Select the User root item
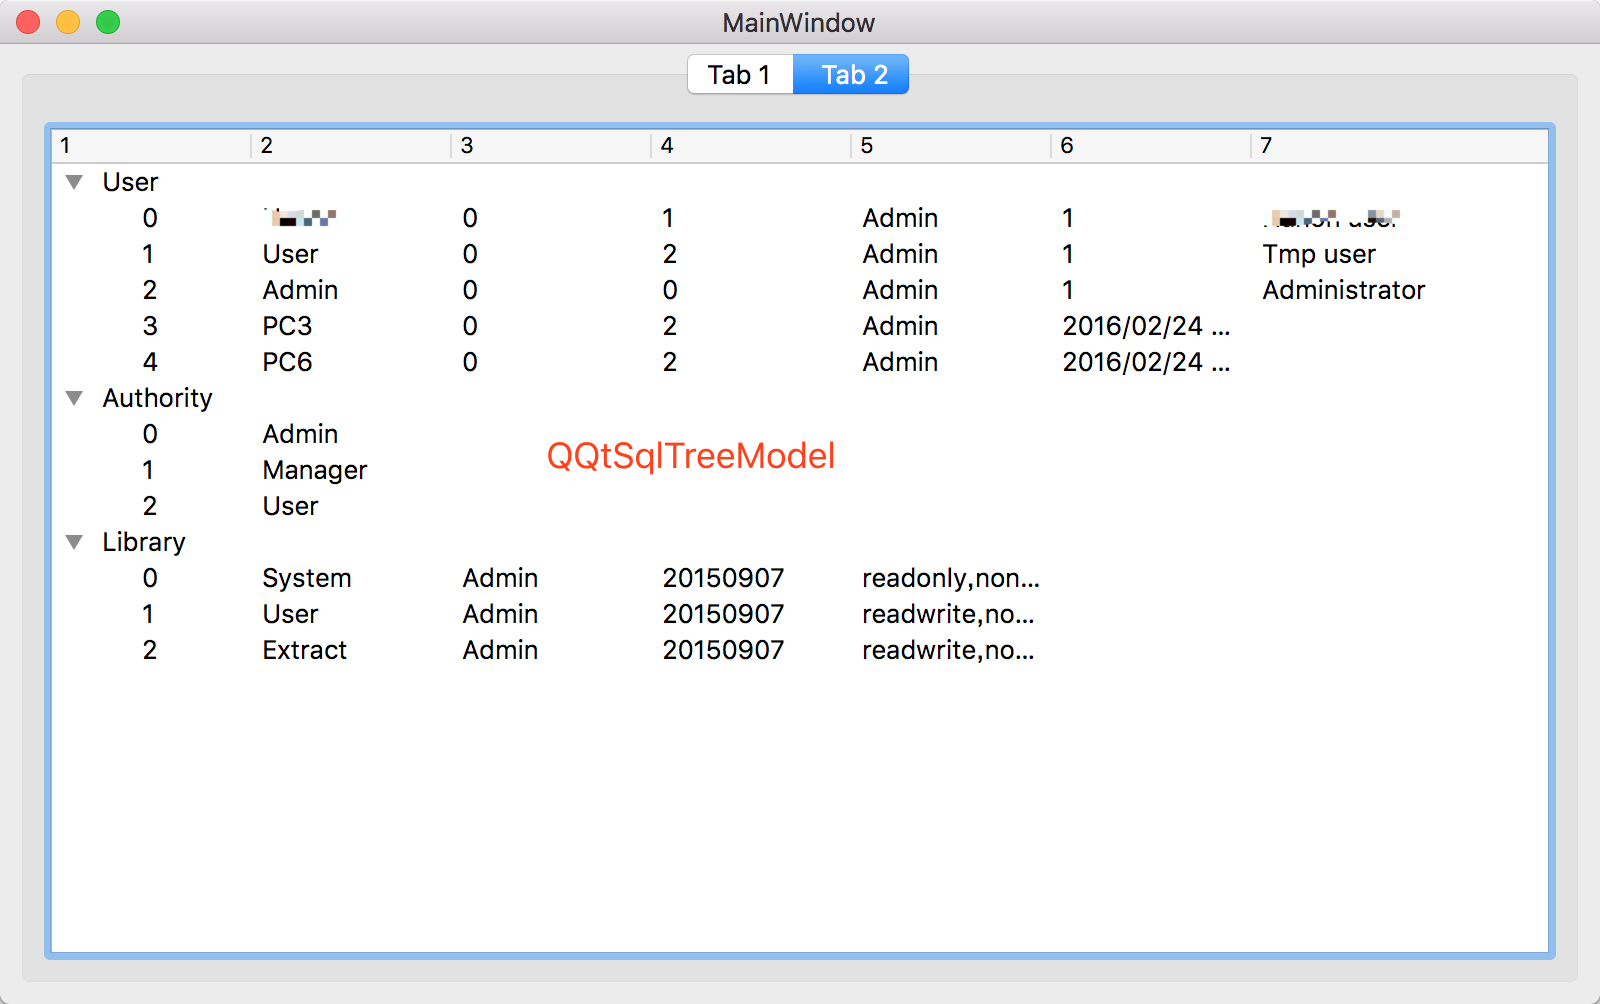 click(x=130, y=182)
